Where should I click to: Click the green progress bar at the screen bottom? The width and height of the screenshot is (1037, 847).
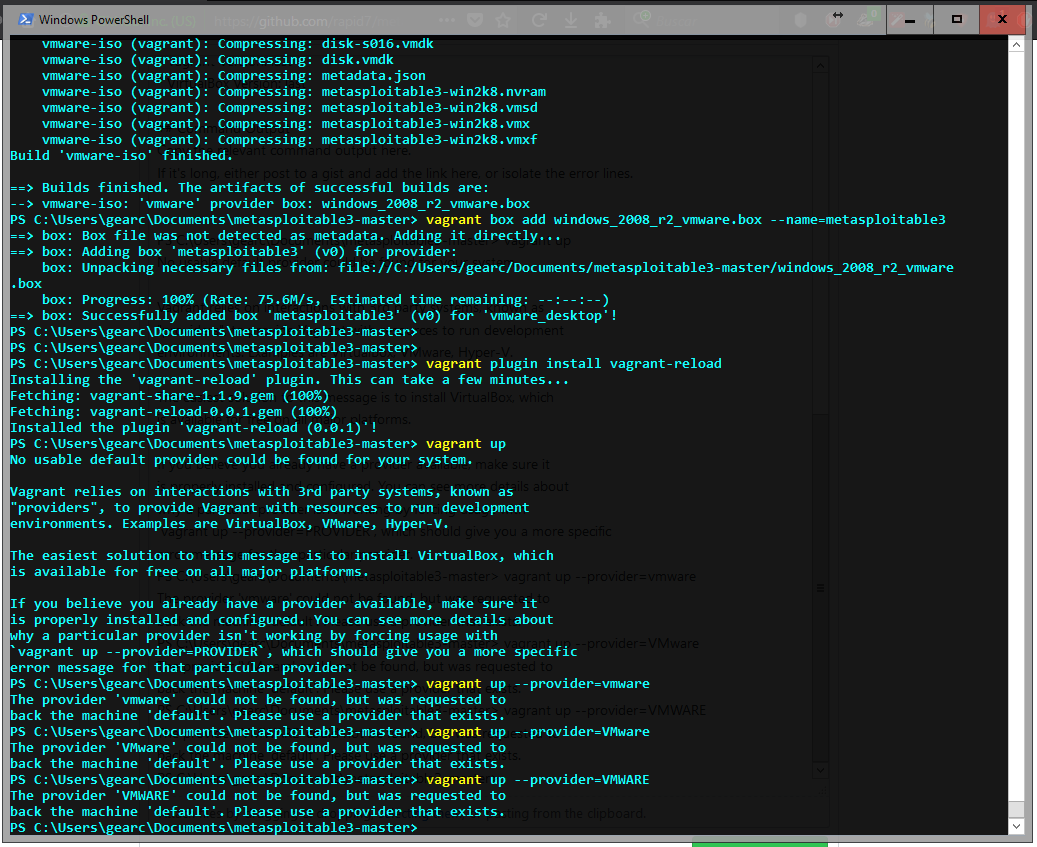pyautogui.click(x=760, y=842)
